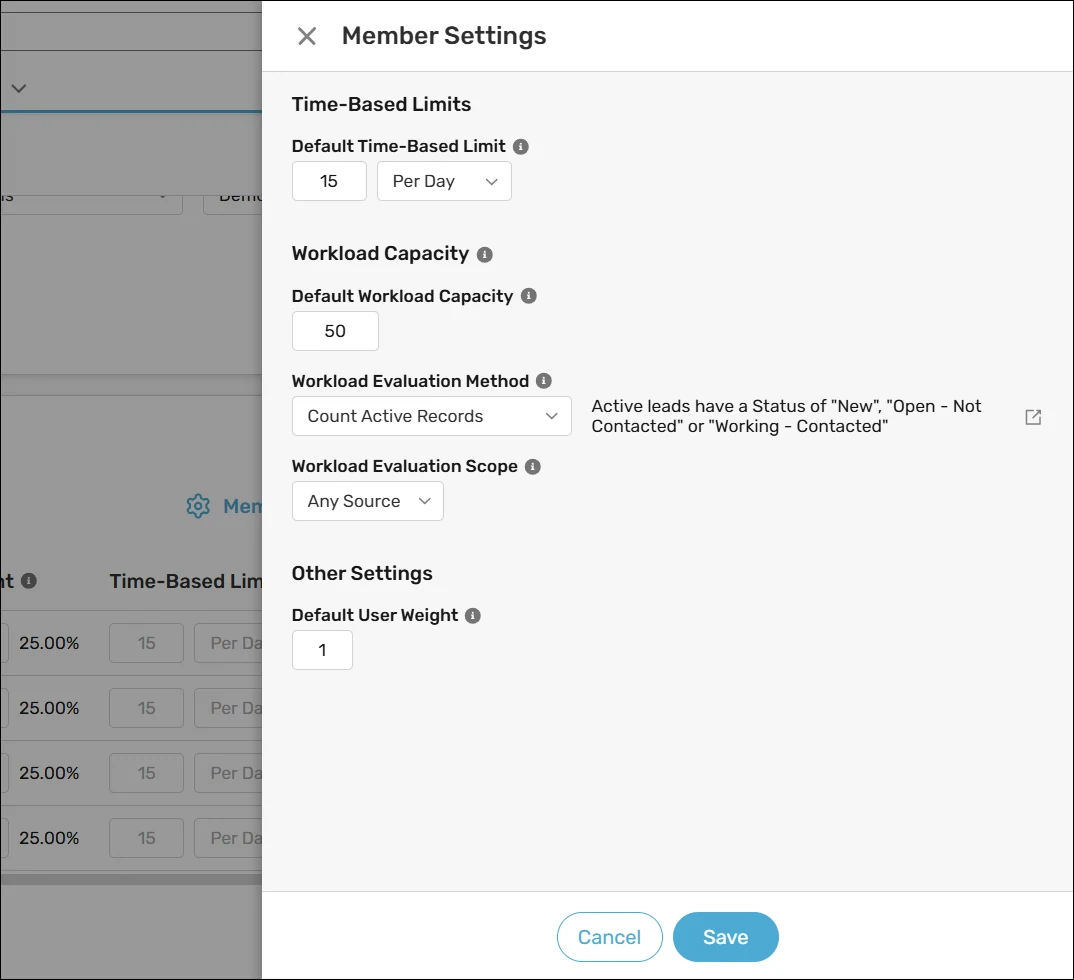Screen dimensions: 1074x980
Task: Click the Other Settings section heading
Action: (362, 573)
